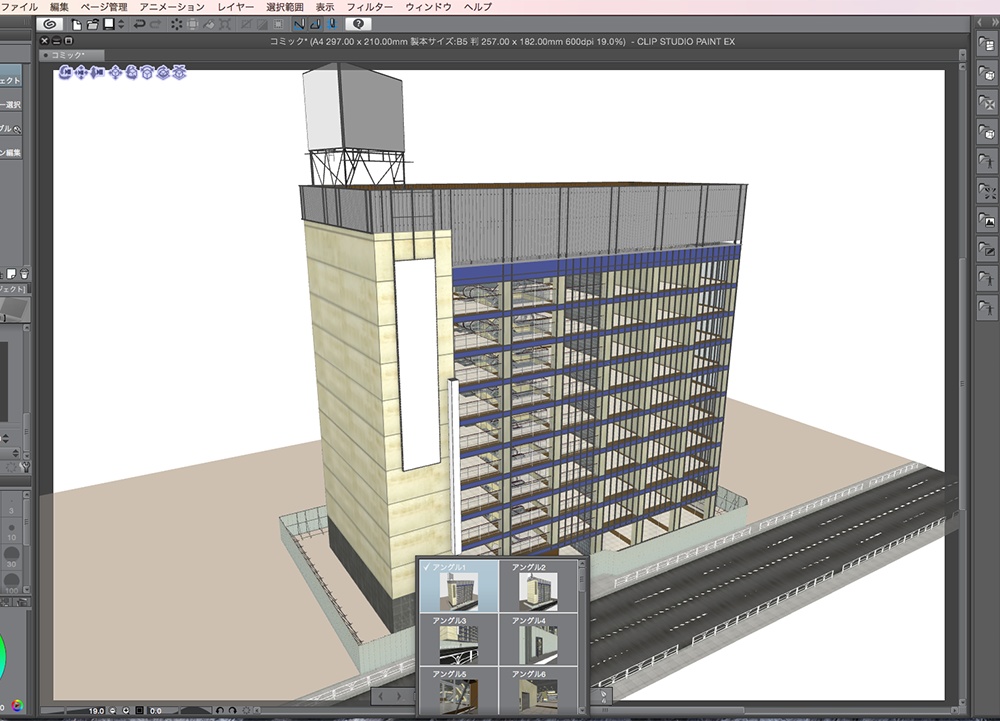Open the brush pen material folder icon

987,249
